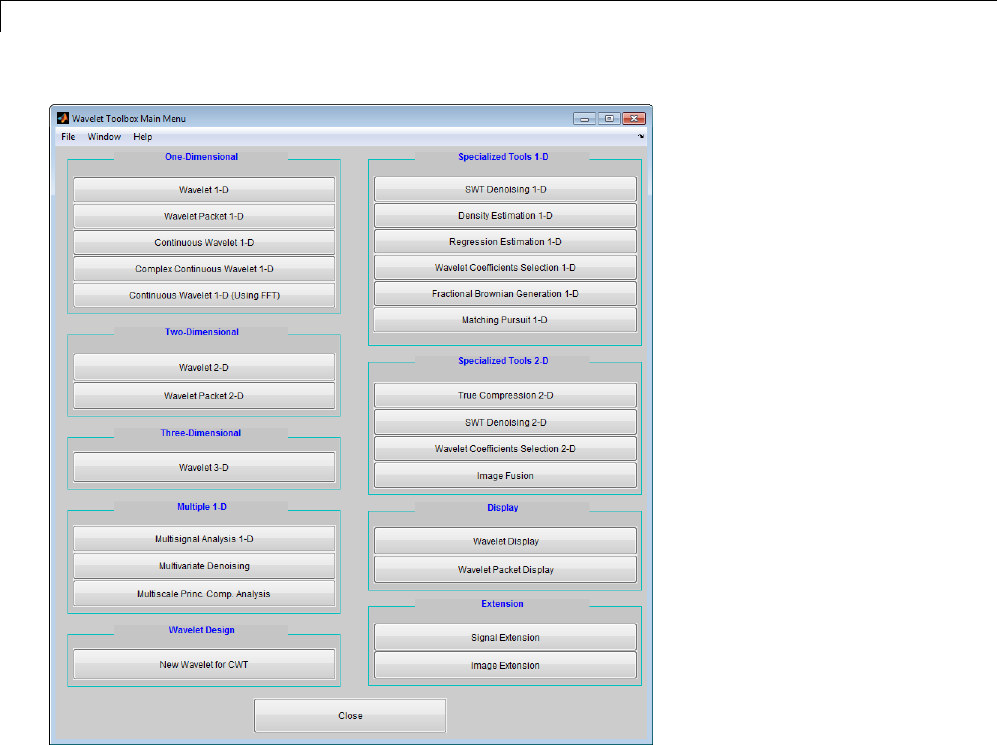Click the Specialized Tools 2-D heading
The image size is (997, 745).
click(503, 360)
